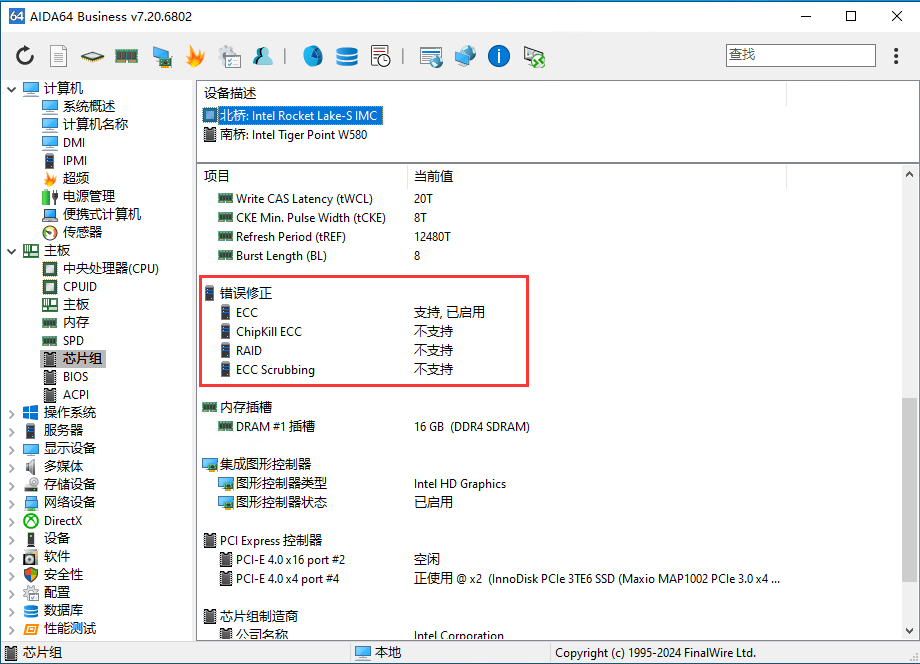Open the Report page icon
The width and height of the screenshot is (920, 664).
point(59,56)
